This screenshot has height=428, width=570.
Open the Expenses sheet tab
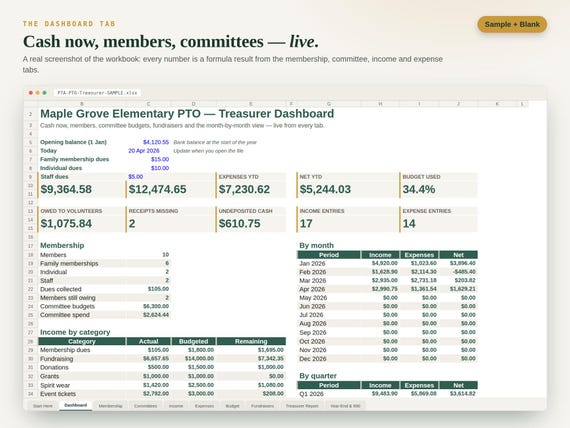coord(204,406)
